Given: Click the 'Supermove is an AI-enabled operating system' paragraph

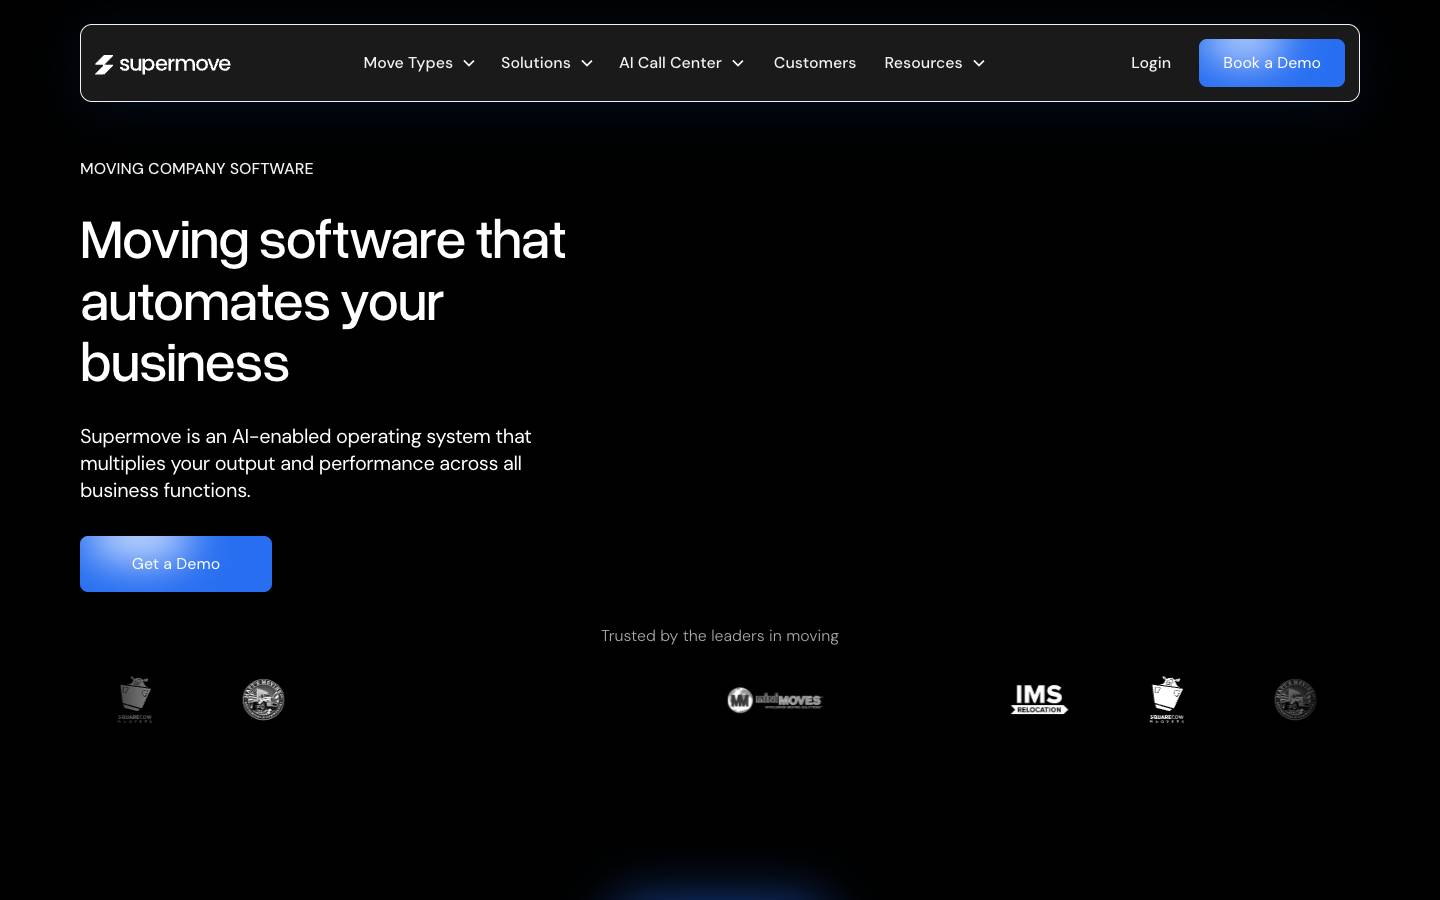Looking at the screenshot, I should [306, 463].
